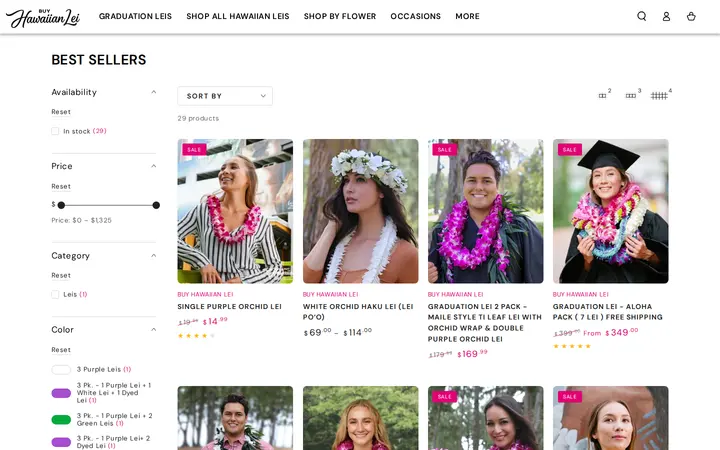Click SALE badge on Single Purple Orchid Lei
The height and width of the screenshot is (450, 720).
[x=194, y=150]
